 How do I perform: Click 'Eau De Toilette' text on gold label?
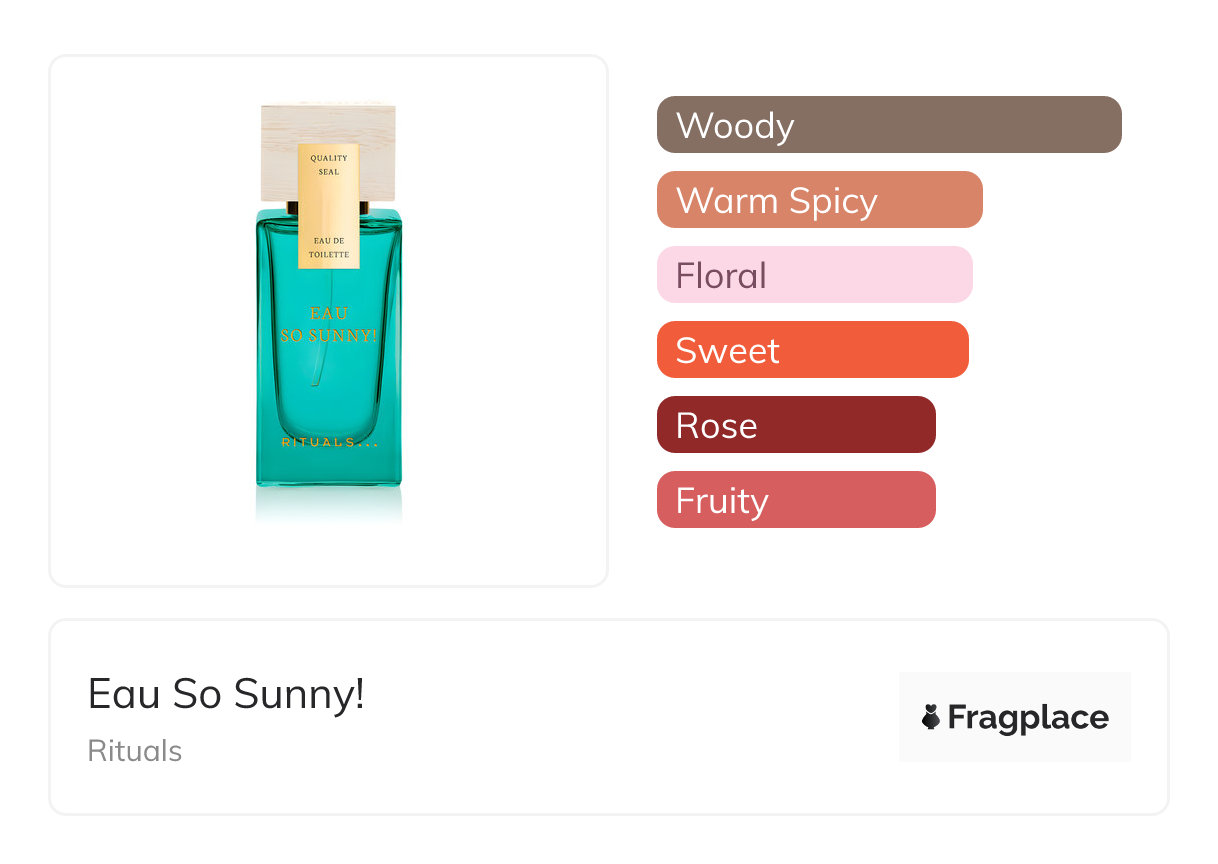[328, 248]
